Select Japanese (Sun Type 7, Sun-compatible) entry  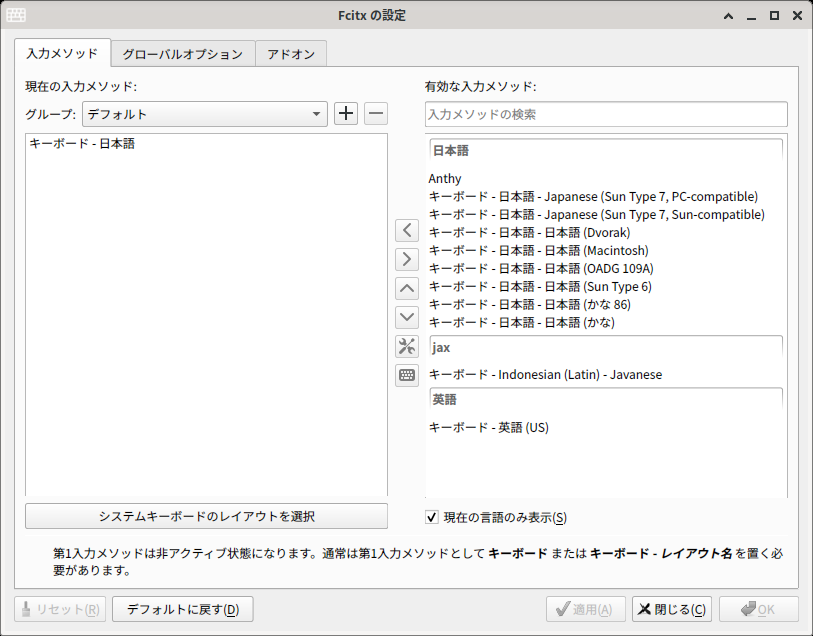(606, 215)
